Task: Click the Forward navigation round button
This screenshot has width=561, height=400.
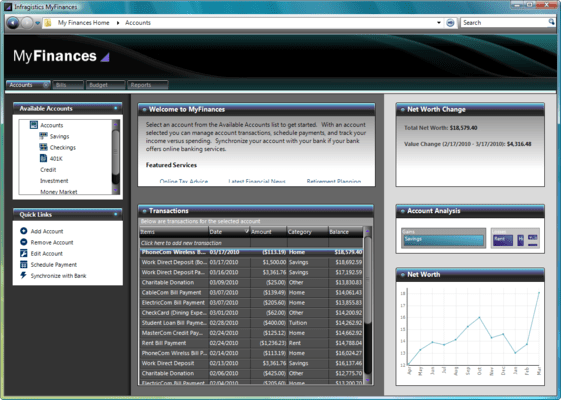Action: pos(27,23)
